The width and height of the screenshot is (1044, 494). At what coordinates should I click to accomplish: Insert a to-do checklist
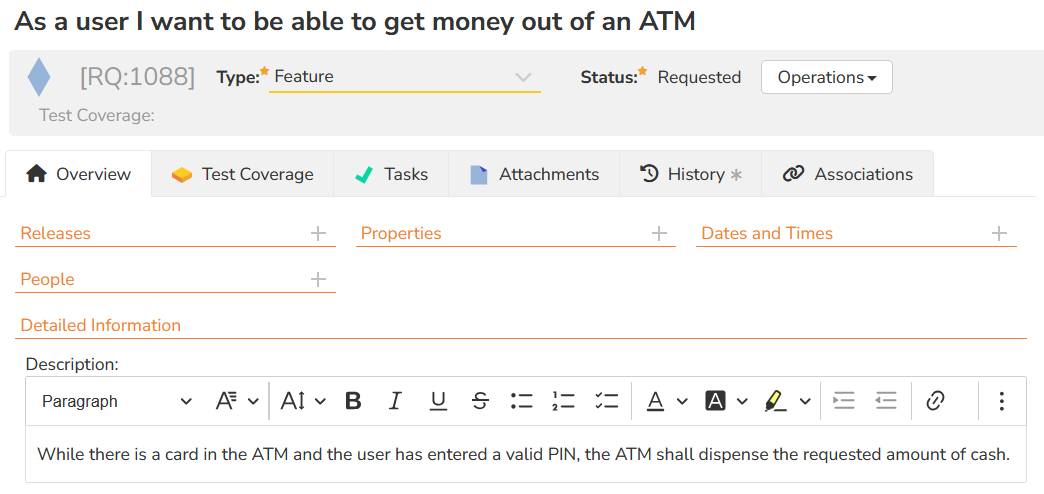(x=606, y=401)
